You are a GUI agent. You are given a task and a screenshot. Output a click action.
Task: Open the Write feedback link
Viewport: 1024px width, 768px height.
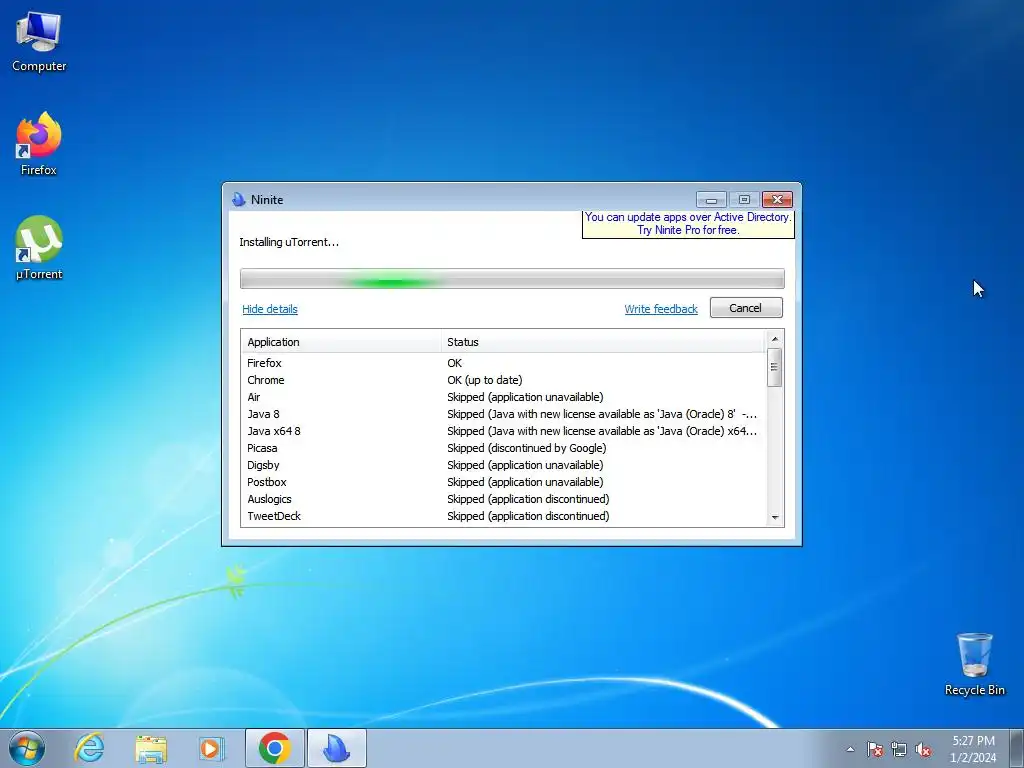(x=661, y=309)
